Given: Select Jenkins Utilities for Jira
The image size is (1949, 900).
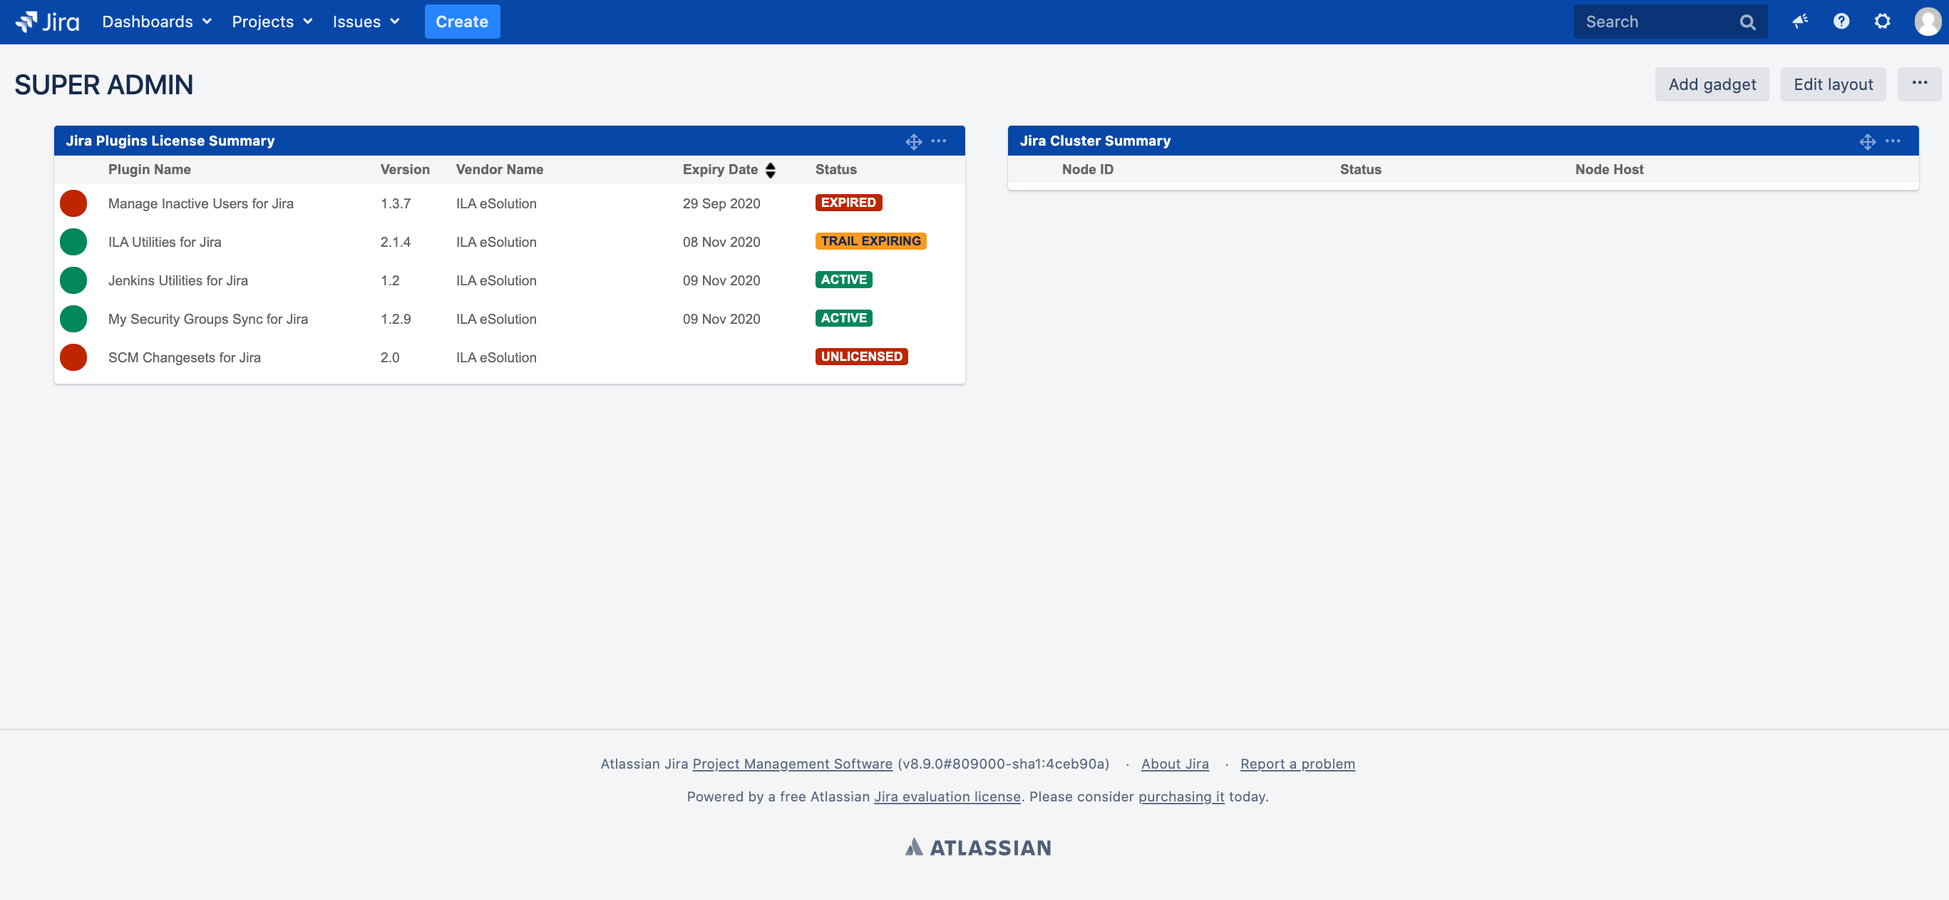Looking at the screenshot, I should coord(178,281).
